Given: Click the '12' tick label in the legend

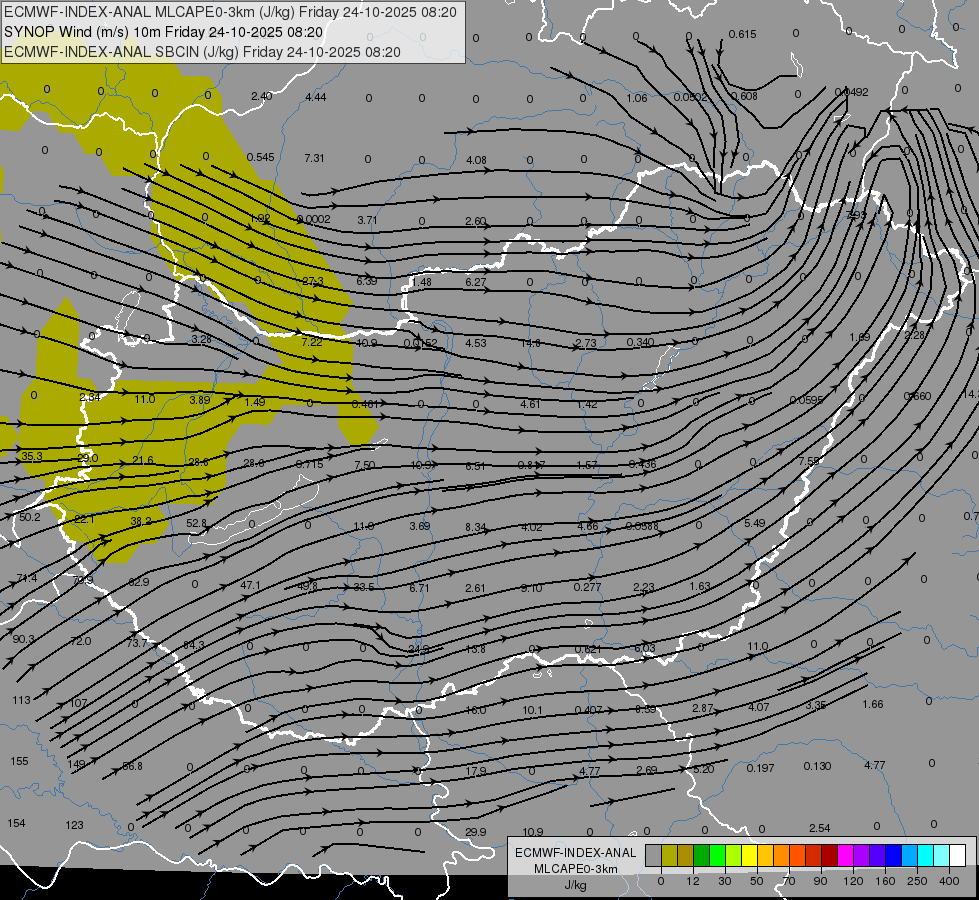Looking at the screenshot, I should pyautogui.click(x=693, y=881).
